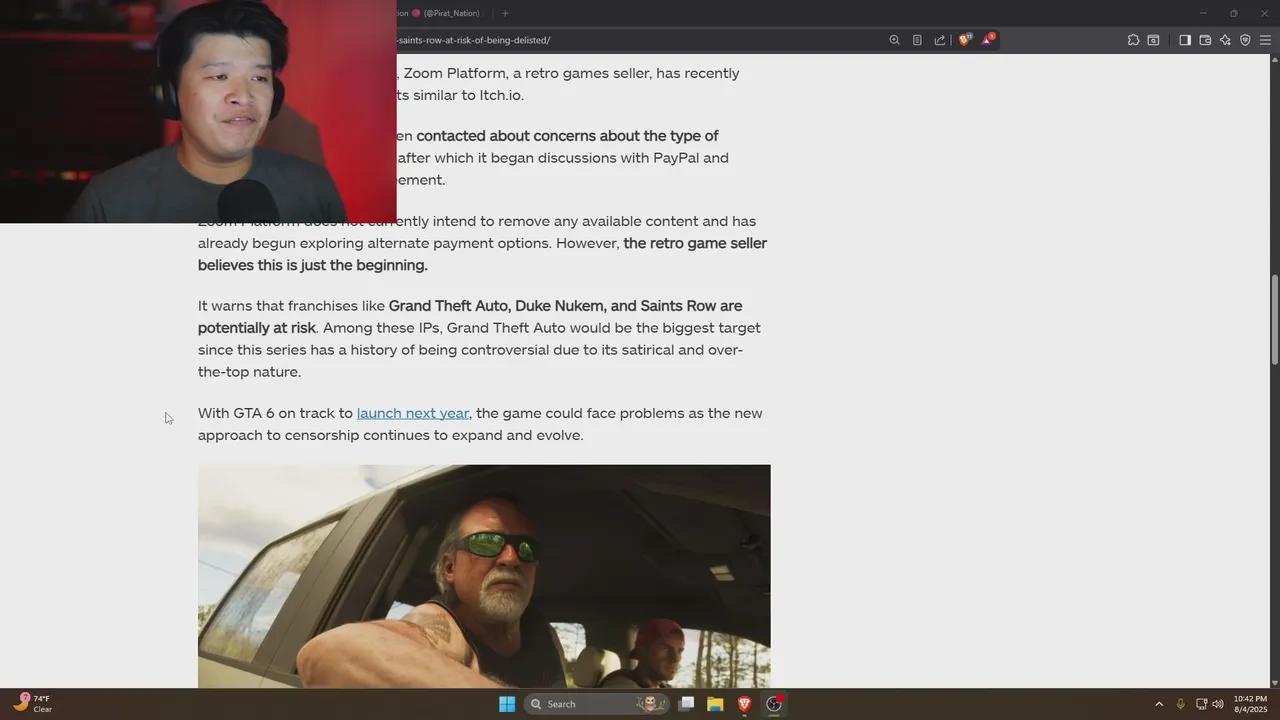
Task: Click the GTA 6 article image
Action: [484, 576]
